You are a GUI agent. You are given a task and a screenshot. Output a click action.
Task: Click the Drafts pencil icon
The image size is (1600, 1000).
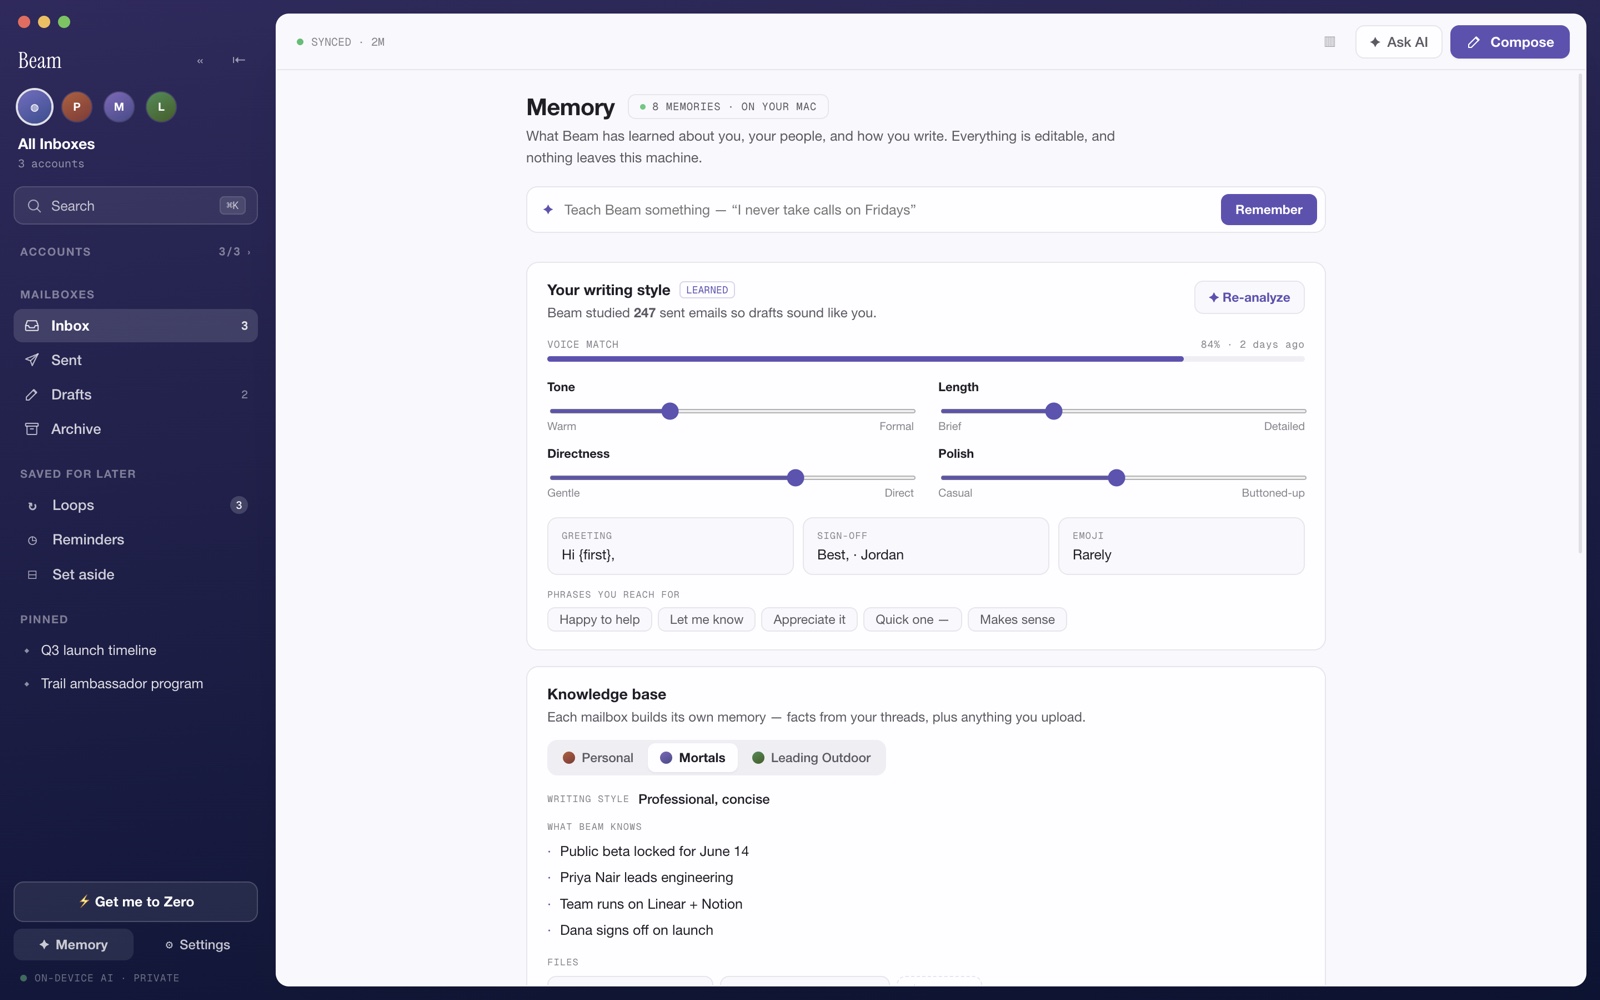32,395
